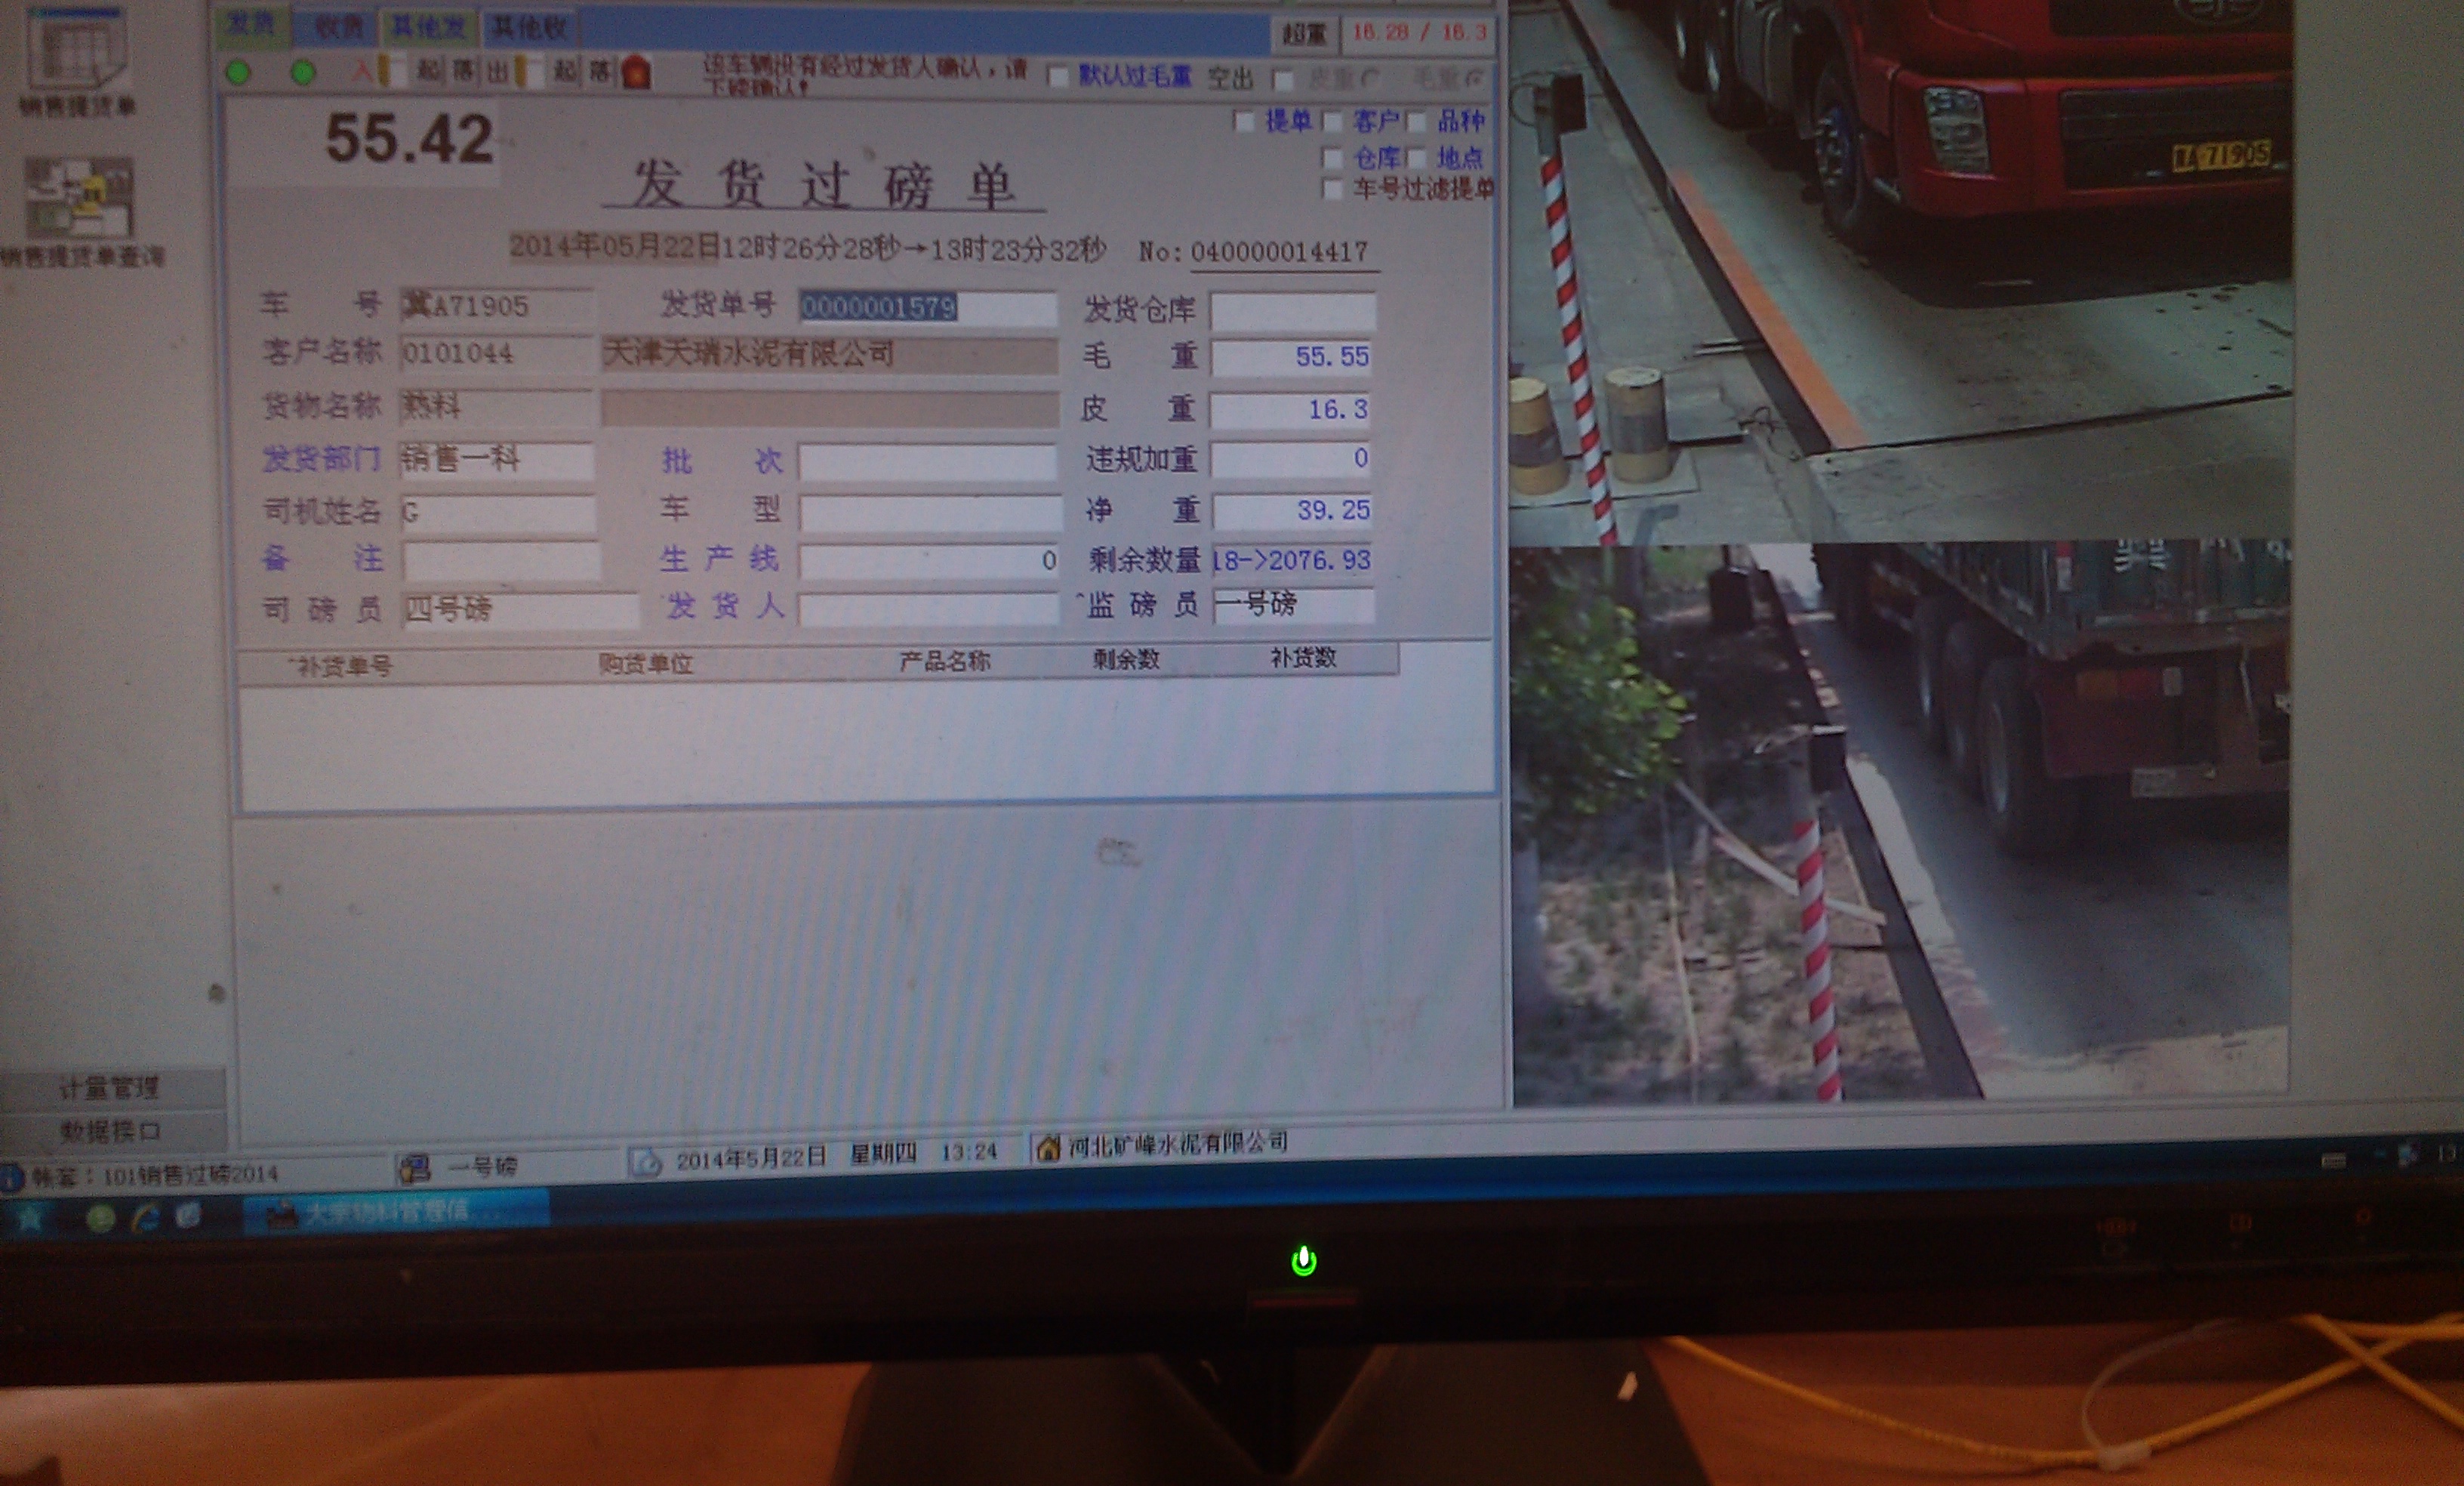2464x1486 pixels.
Task: Click the 发货单号 input field
Action: pyautogui.click(x=926, y=307)
